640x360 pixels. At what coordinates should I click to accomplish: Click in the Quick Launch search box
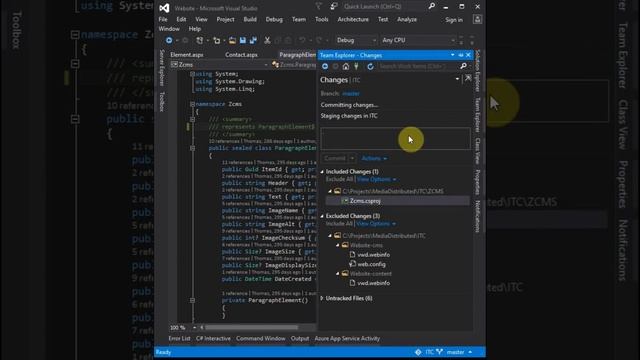383,7
